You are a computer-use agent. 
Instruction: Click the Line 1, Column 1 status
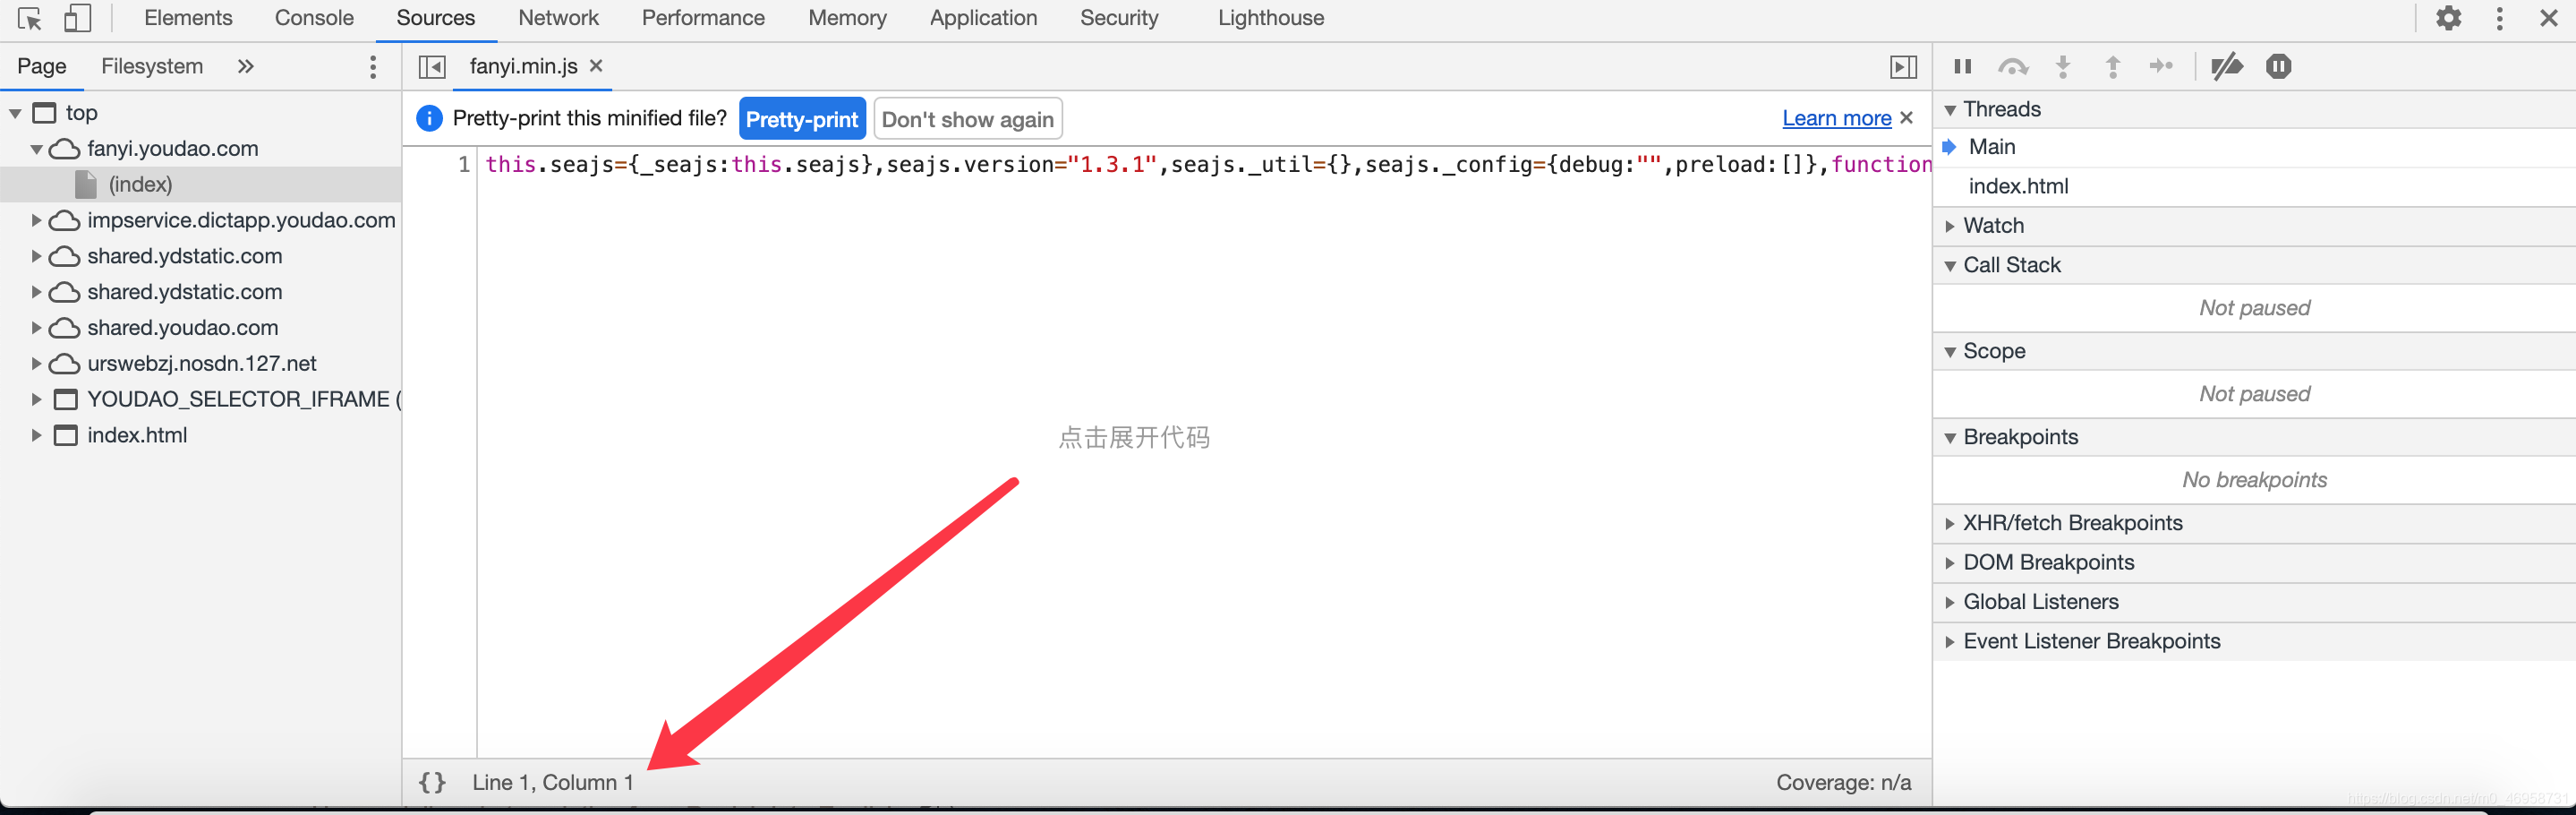pyautogui.click(x=552, y=782)
